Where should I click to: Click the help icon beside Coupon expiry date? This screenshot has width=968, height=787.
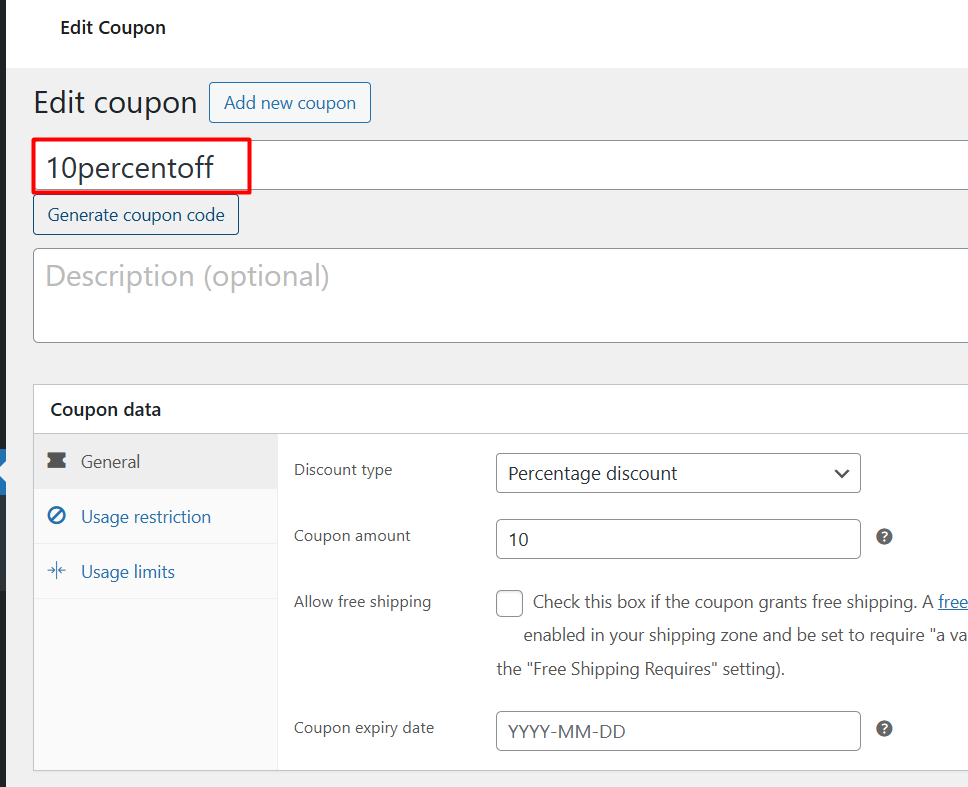point(884,729)
